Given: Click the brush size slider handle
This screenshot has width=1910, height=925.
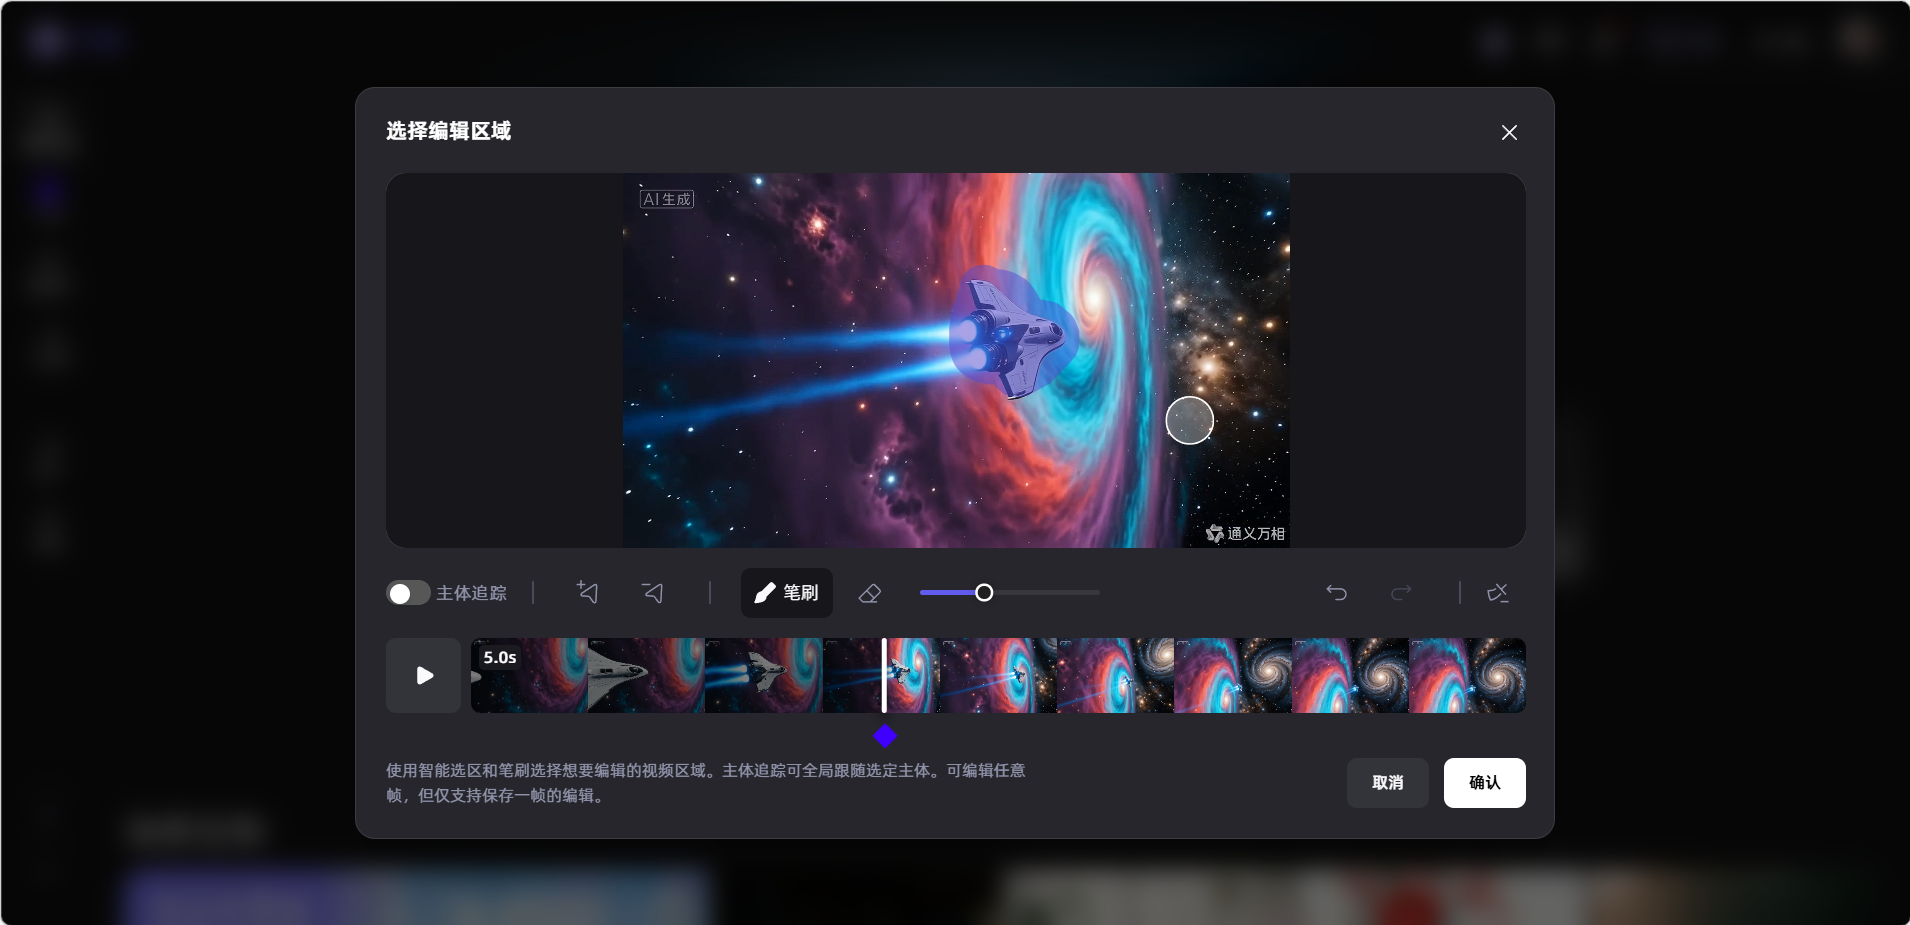Looking at the screenshot, I should tap(984, 593).
